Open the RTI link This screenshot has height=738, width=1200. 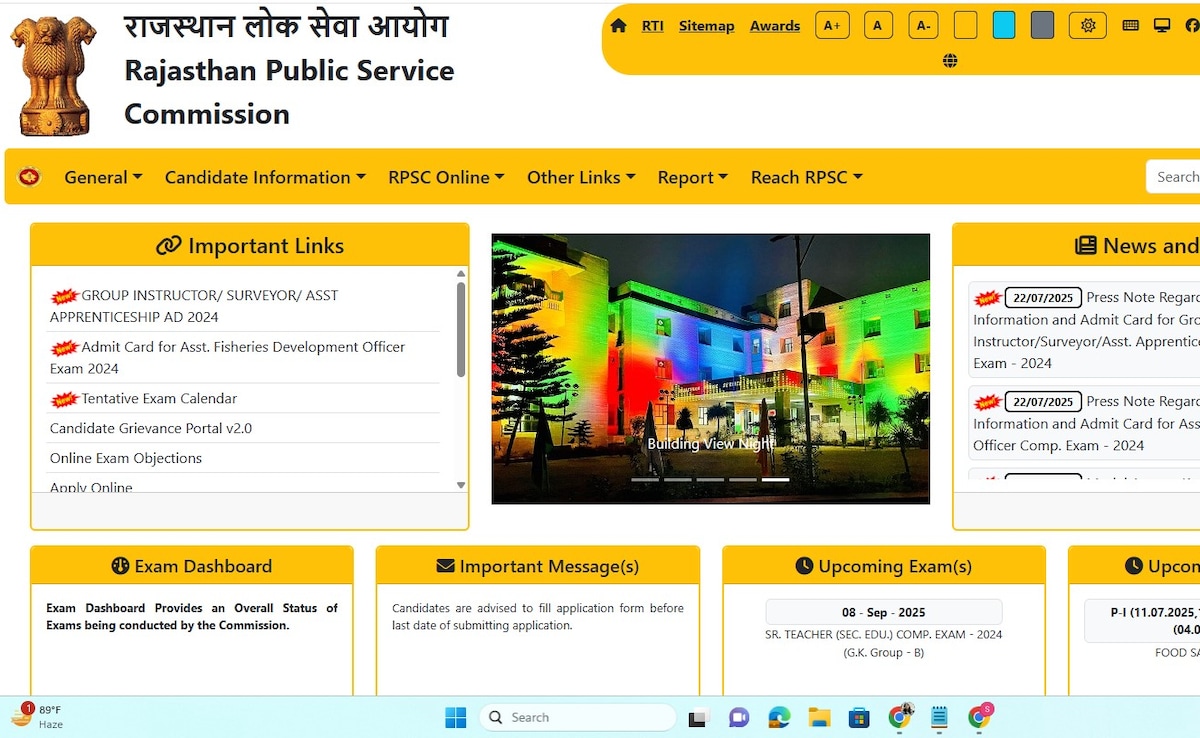point(652,26)
